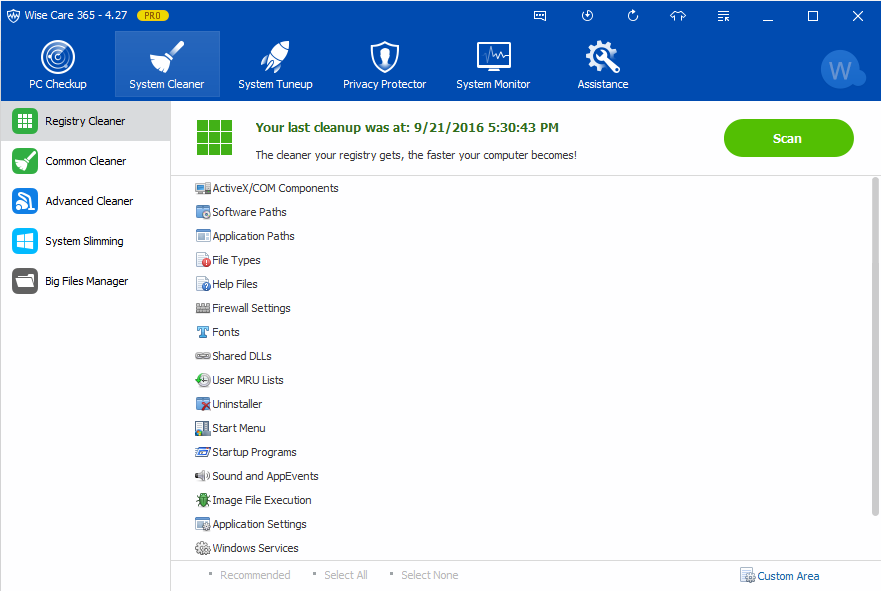Open the System Monitor icon
This screenshot has height=591, width=881.
493,57
